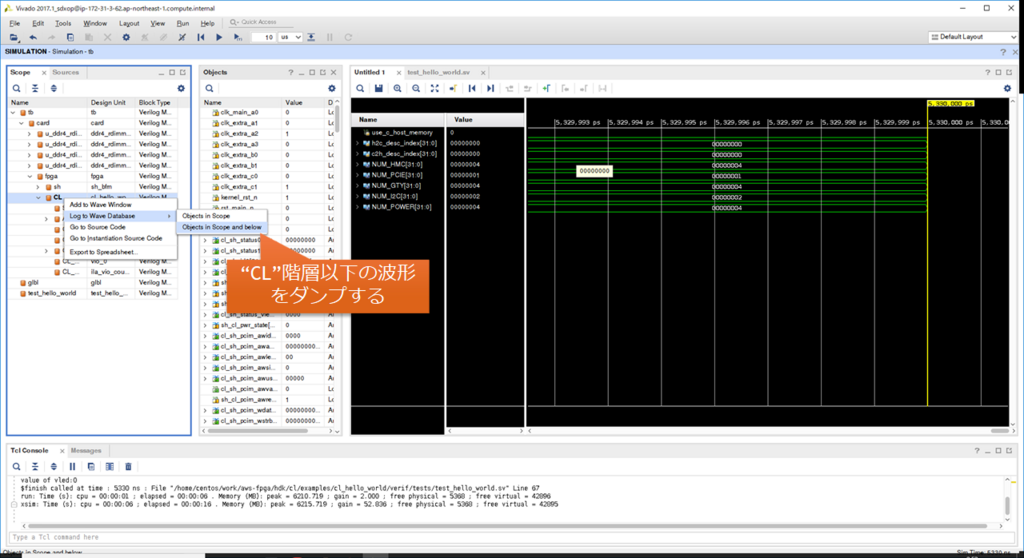Click the add marker icon
Viewport: 1024px width, 558px height.
pos(547,88)
